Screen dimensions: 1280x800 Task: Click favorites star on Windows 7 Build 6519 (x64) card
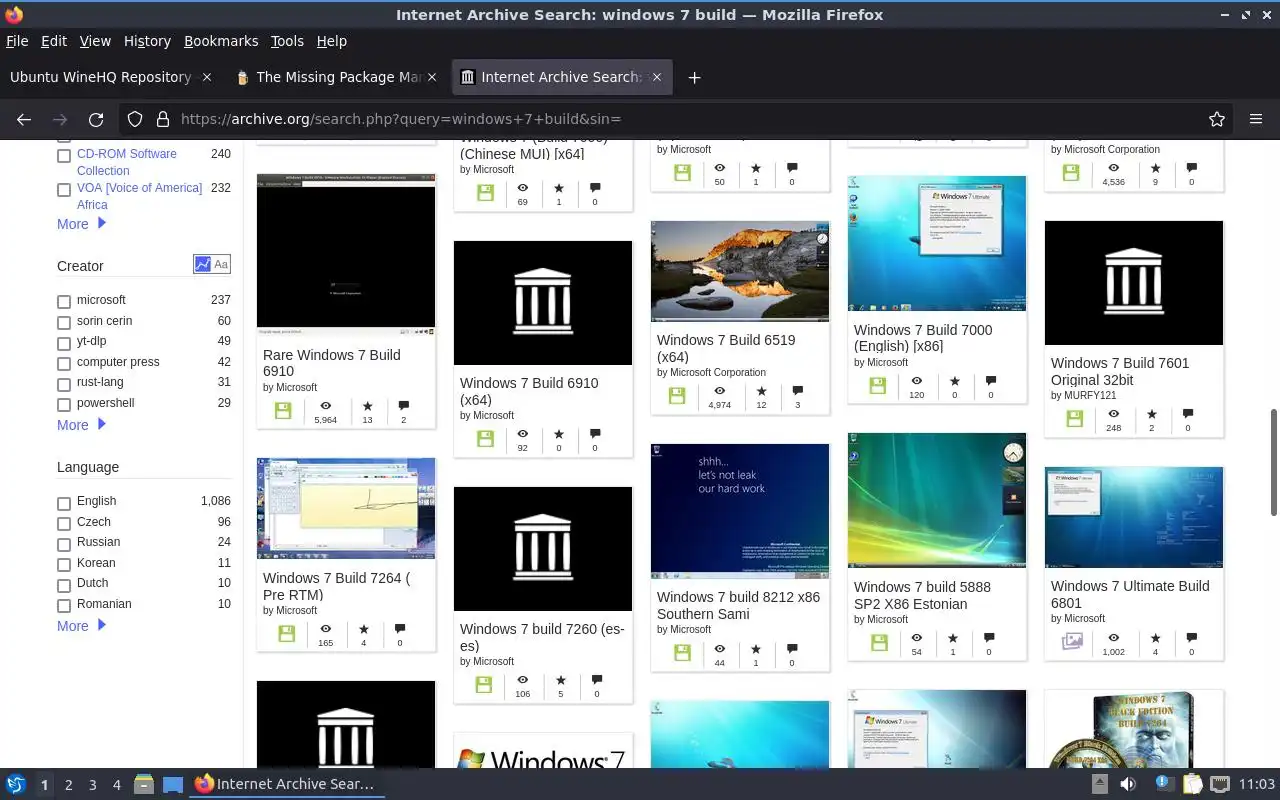[761, 391]
